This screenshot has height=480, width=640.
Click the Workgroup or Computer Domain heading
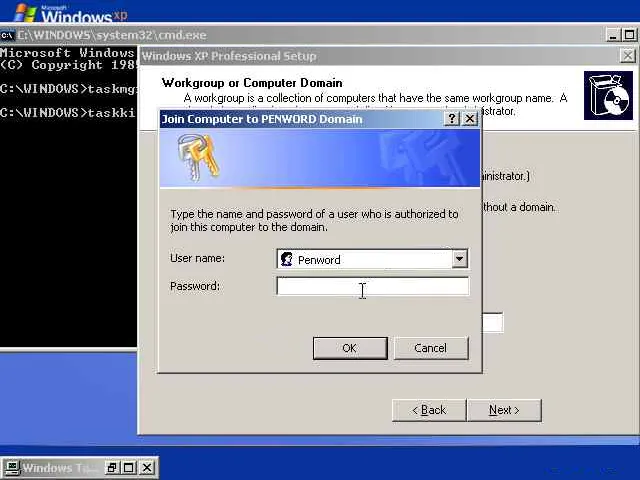(252, 83)
